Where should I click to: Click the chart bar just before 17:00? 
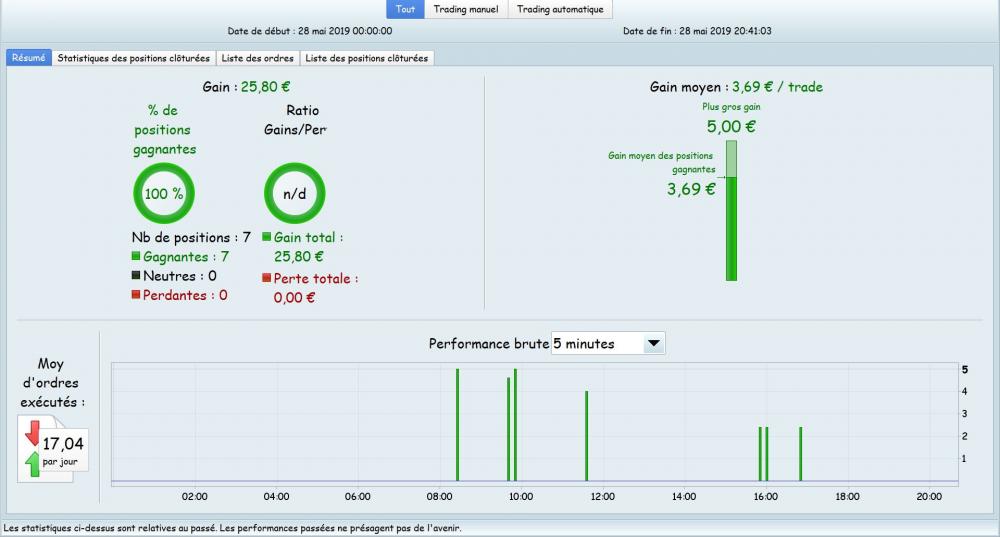(x=800, y=454)
